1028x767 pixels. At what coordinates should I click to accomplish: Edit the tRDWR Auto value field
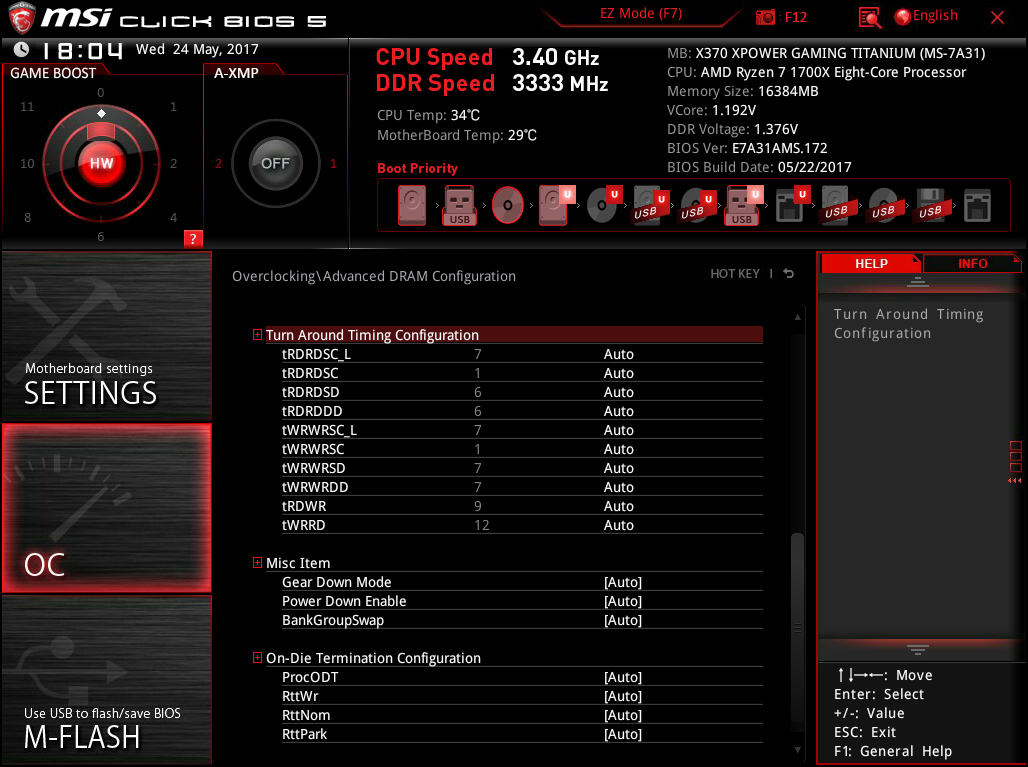tap(618, 506)
